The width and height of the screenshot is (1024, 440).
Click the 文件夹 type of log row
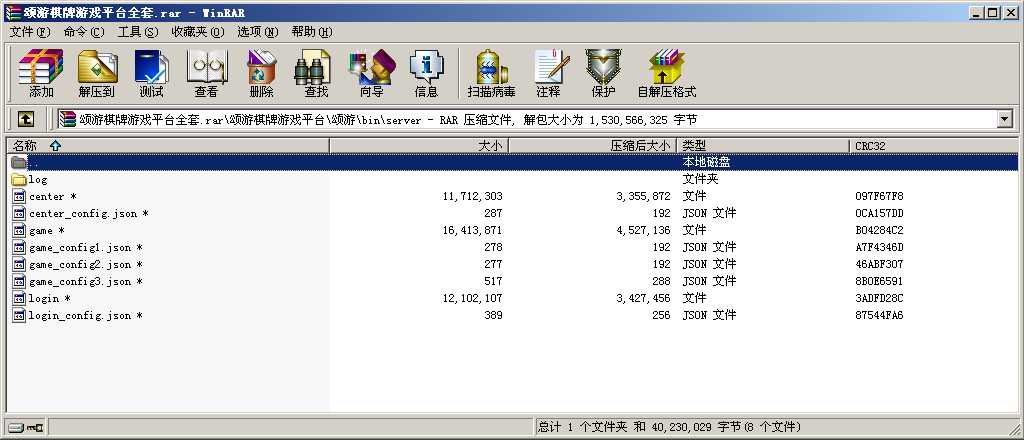(x=700, y=179)
